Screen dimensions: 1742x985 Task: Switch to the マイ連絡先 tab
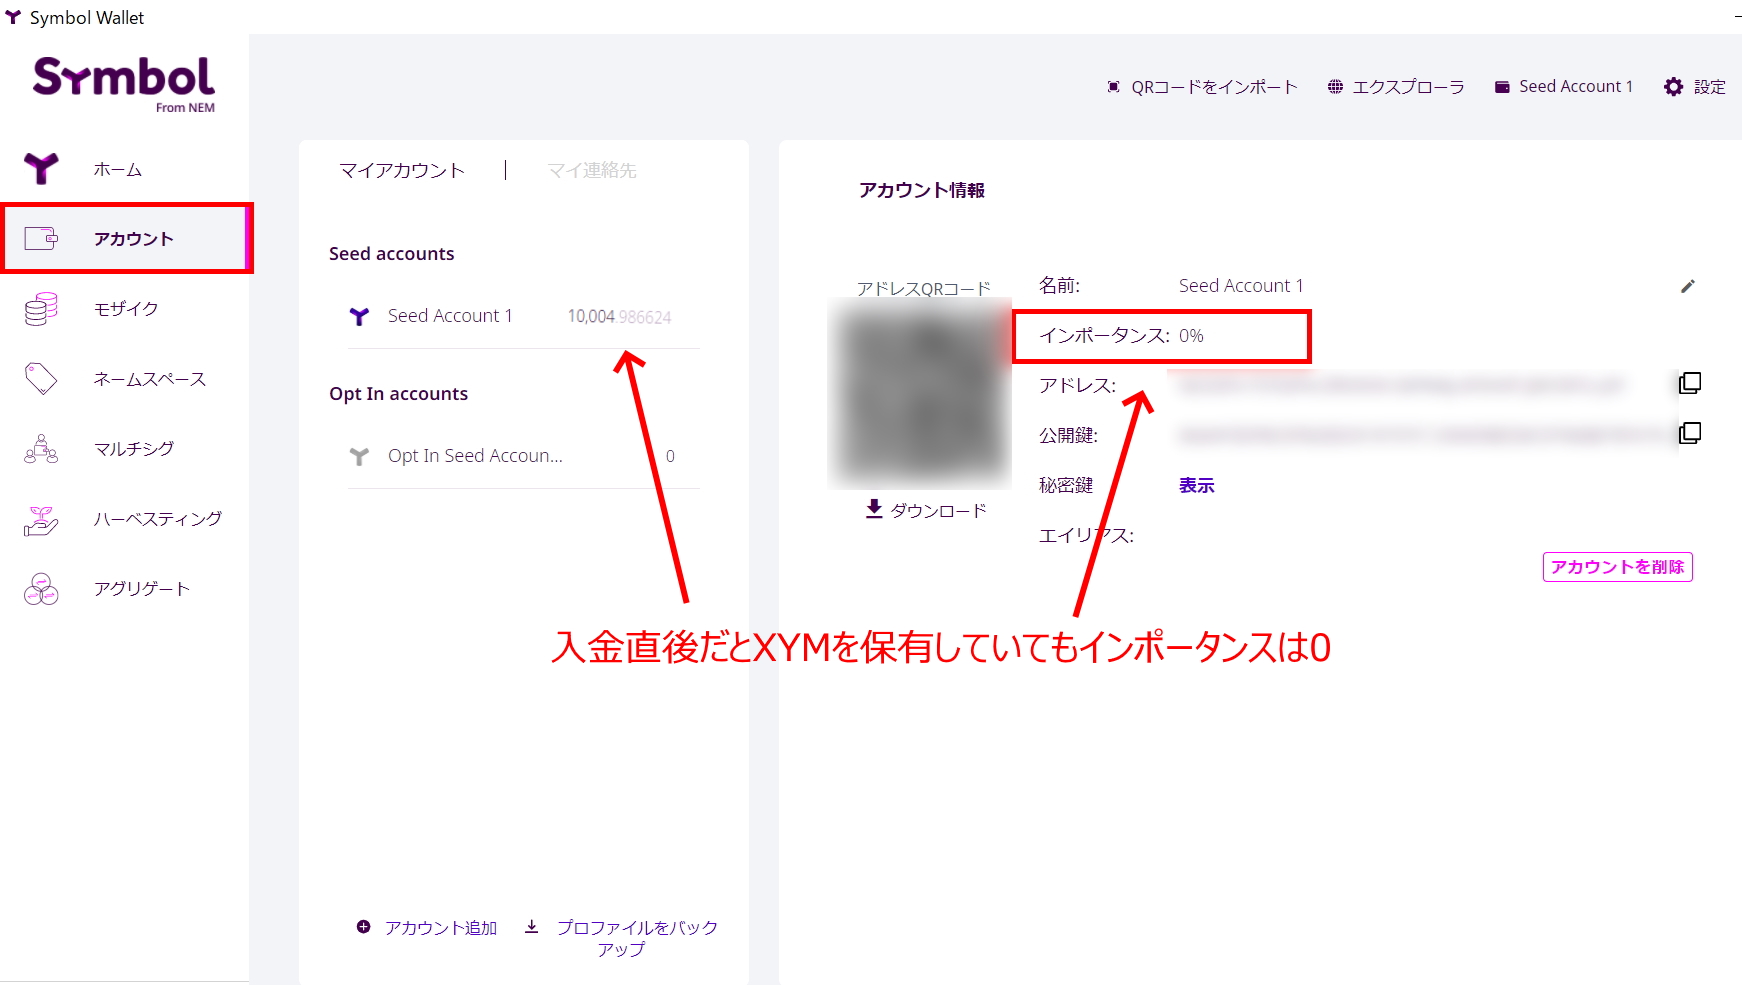click(x=590, y=170)
